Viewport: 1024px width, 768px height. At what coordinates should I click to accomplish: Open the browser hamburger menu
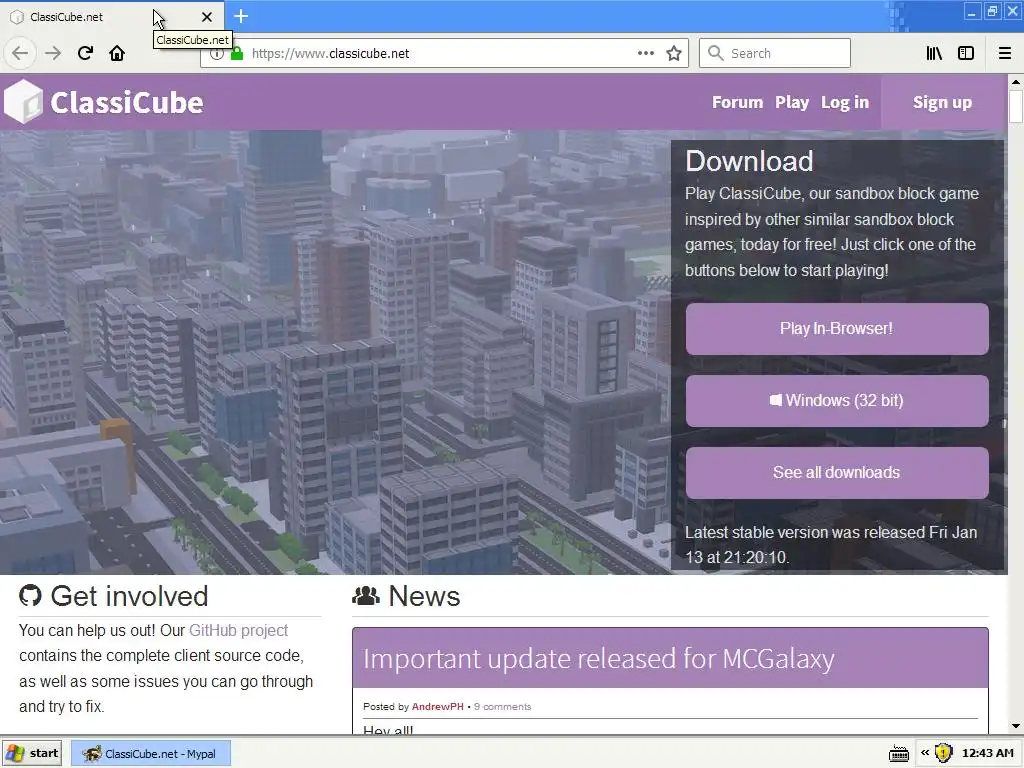[1005, 53]
